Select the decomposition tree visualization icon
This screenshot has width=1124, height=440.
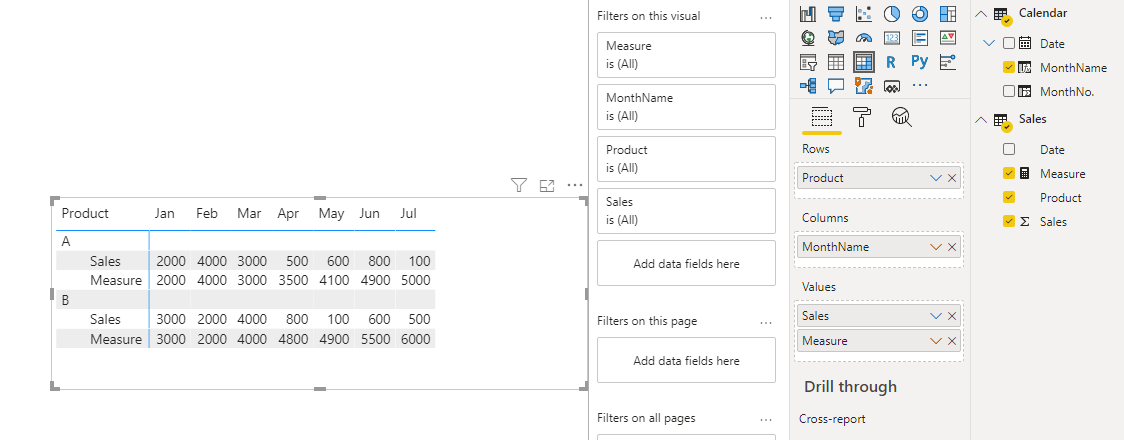(809, 86)
